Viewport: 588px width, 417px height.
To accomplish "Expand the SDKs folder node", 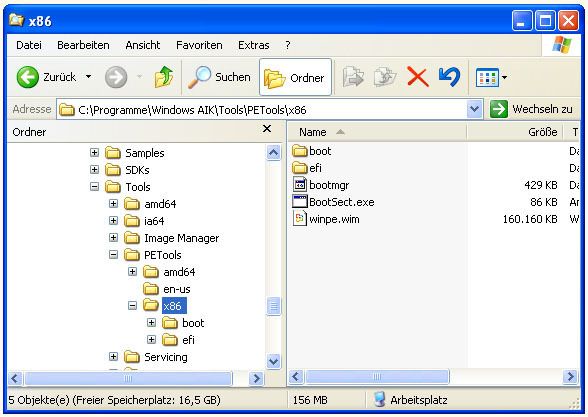I will coord(94,170).
